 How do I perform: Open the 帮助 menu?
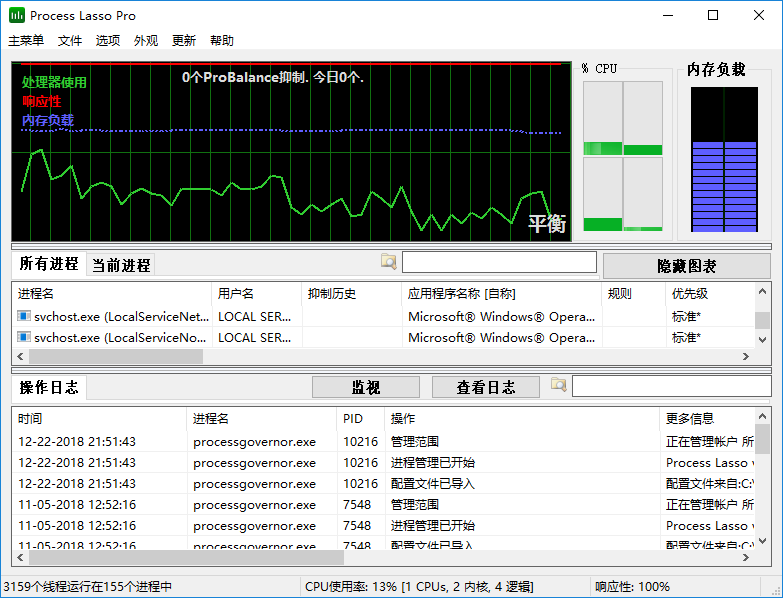coord(222,40)
